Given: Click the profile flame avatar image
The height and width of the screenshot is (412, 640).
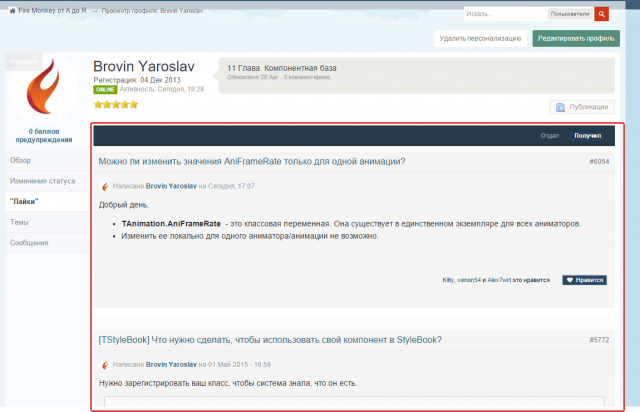Looking at the screenshot, I should pos(43,87).
